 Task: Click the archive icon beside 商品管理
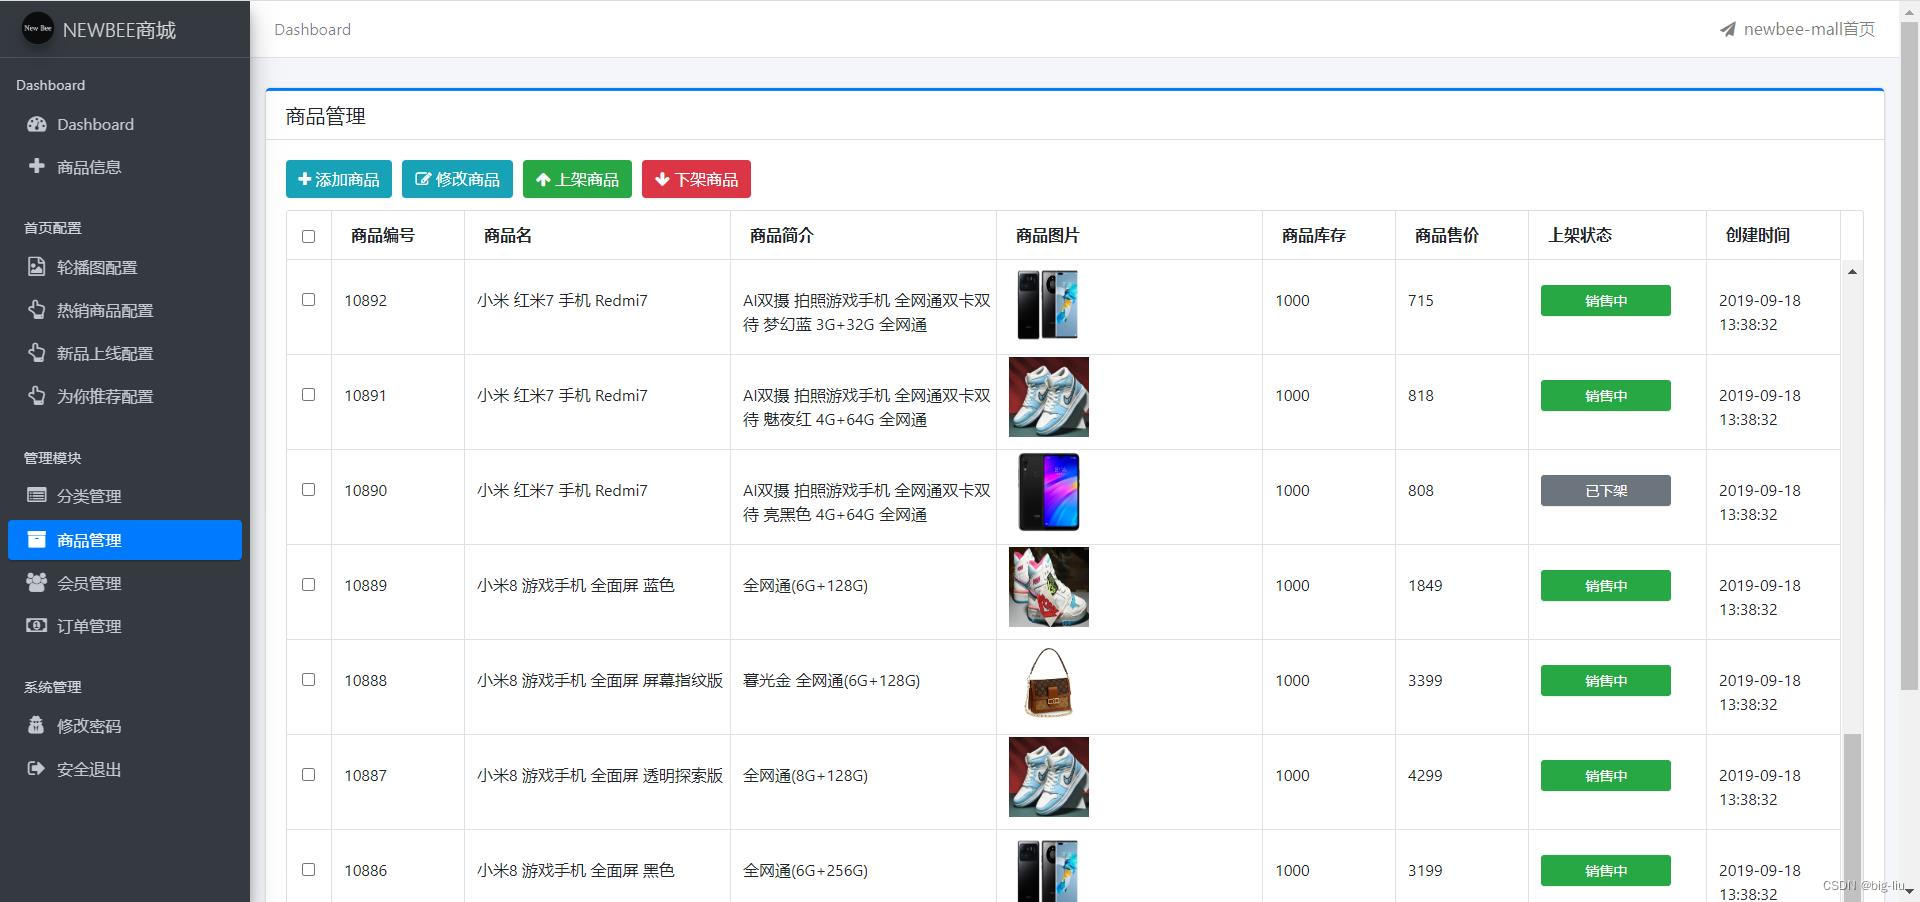click(x=37, y=539)
